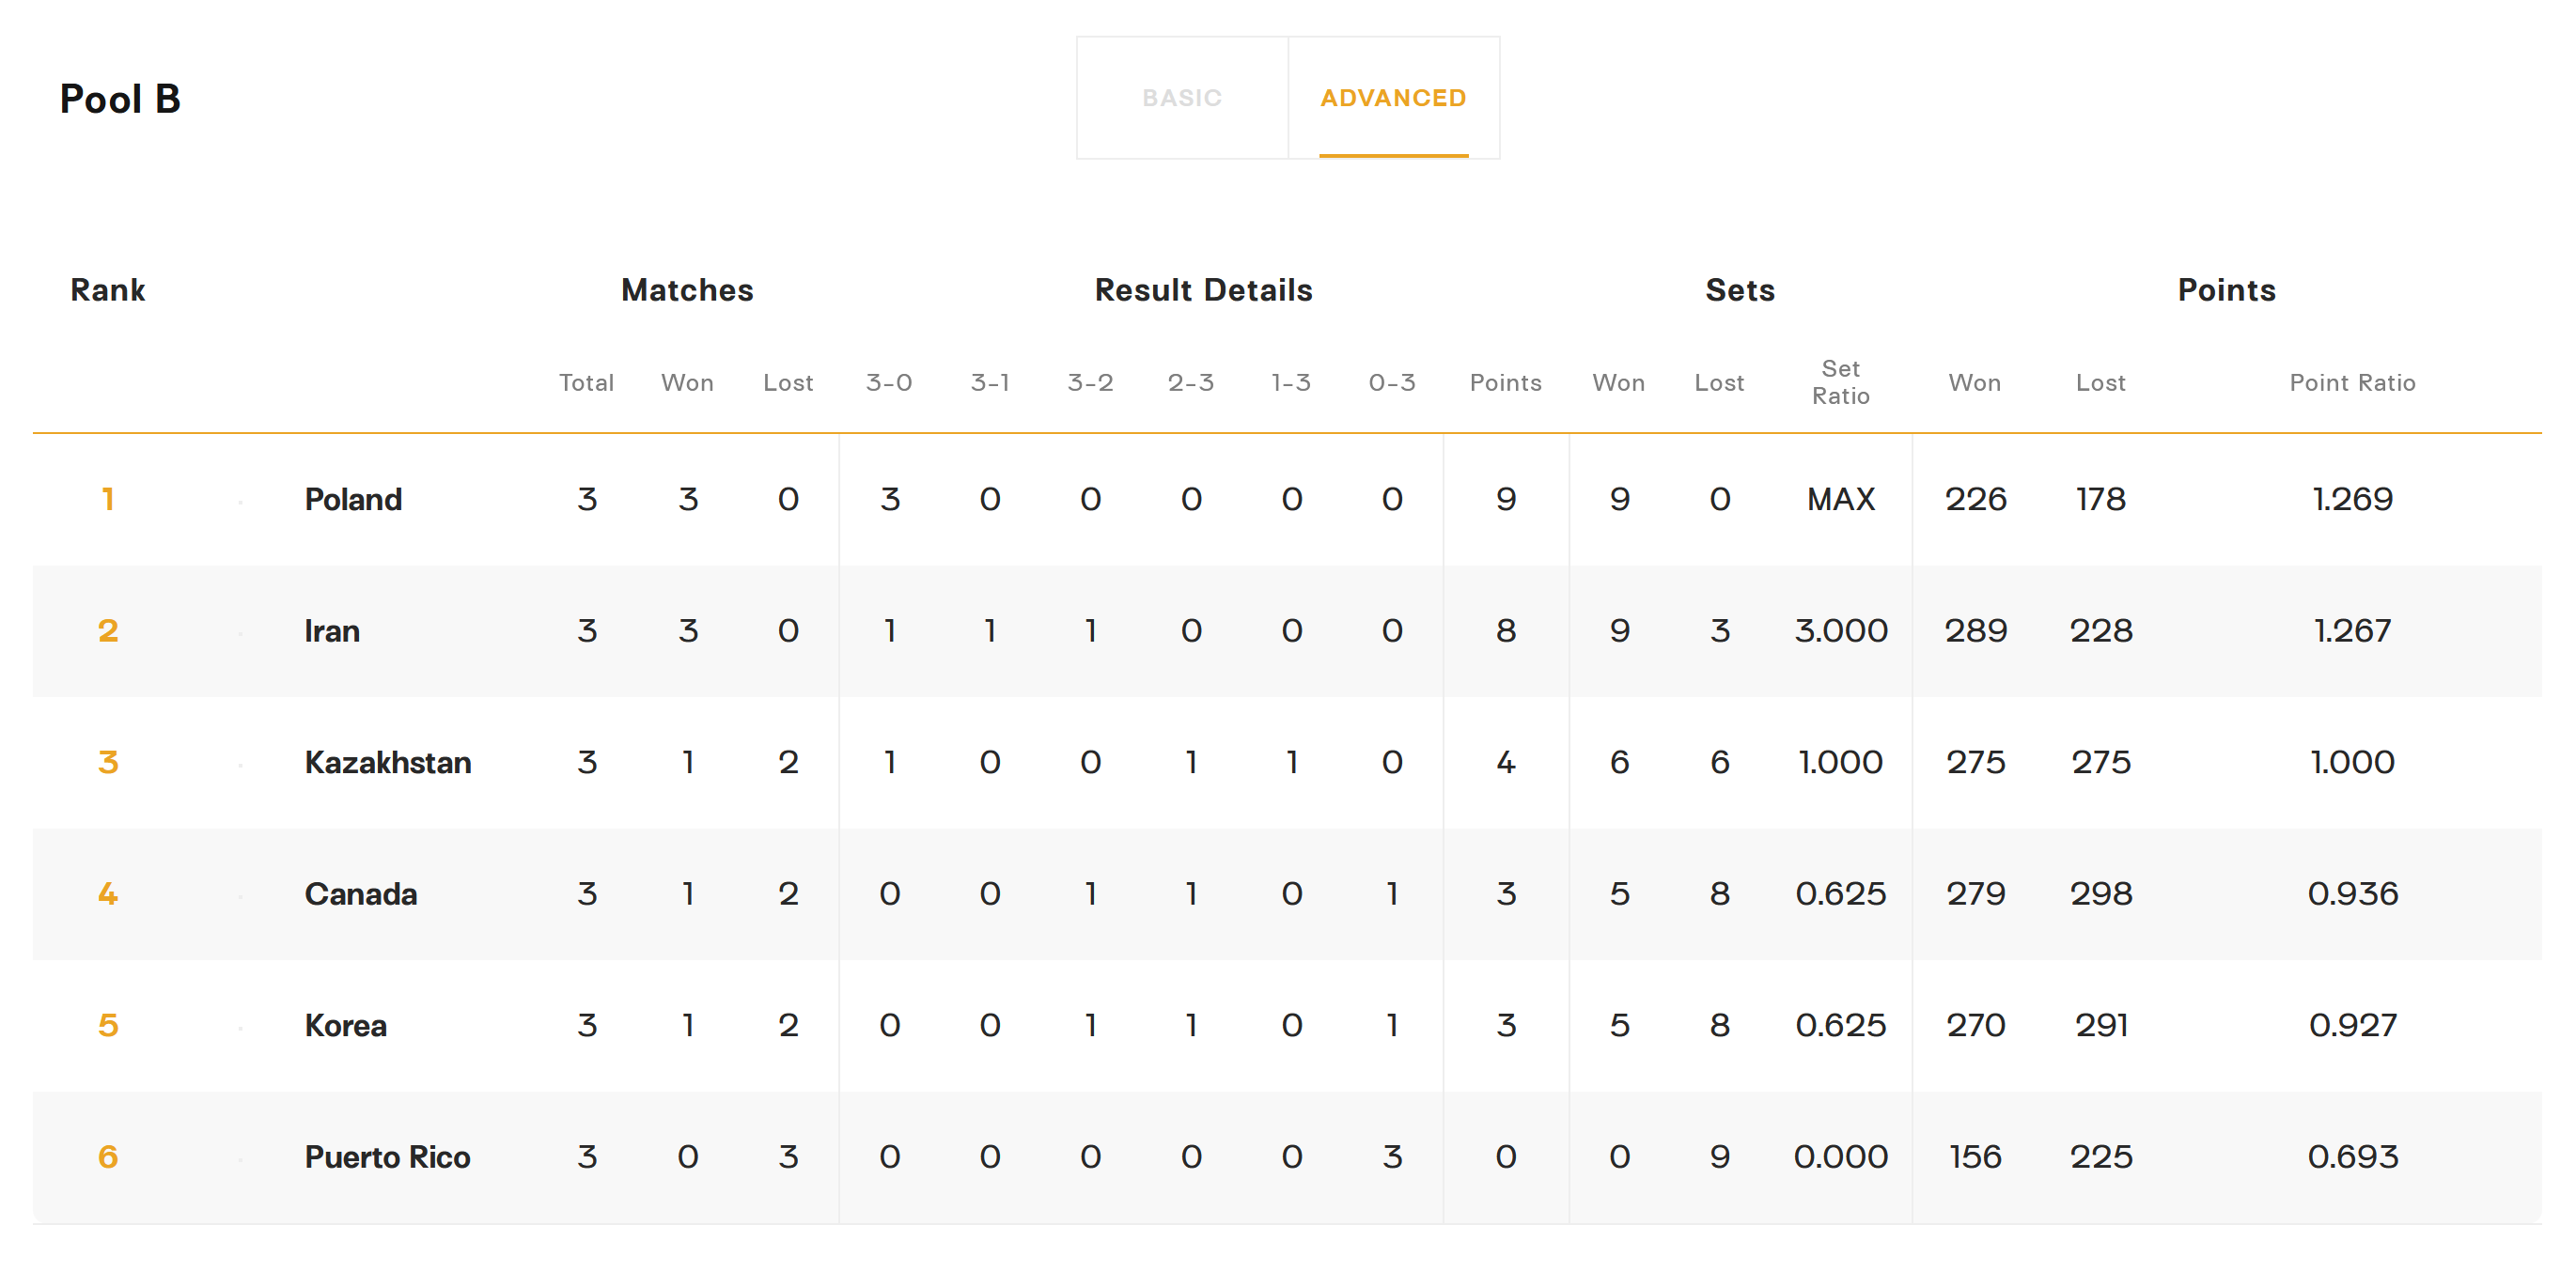Screen dimensions: 2576x1272
Task: Switch to the BASIC tab
Action: click(x=1181, y=98)
